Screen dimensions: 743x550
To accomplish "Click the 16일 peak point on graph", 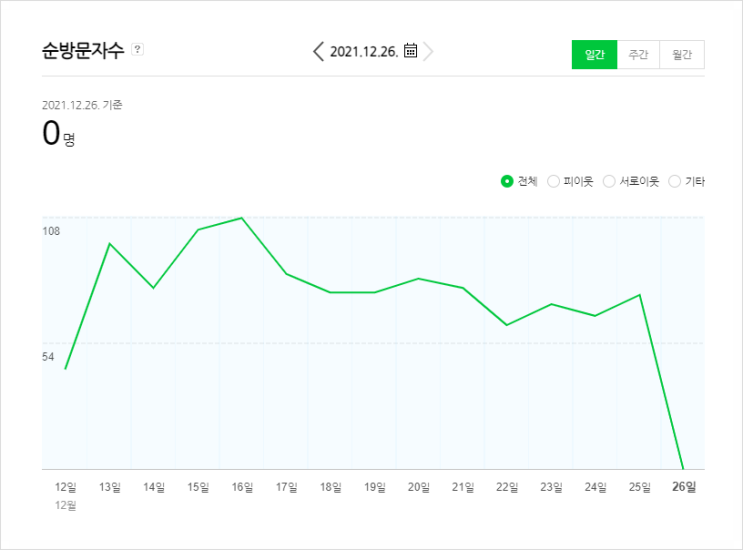I will 242,218.
